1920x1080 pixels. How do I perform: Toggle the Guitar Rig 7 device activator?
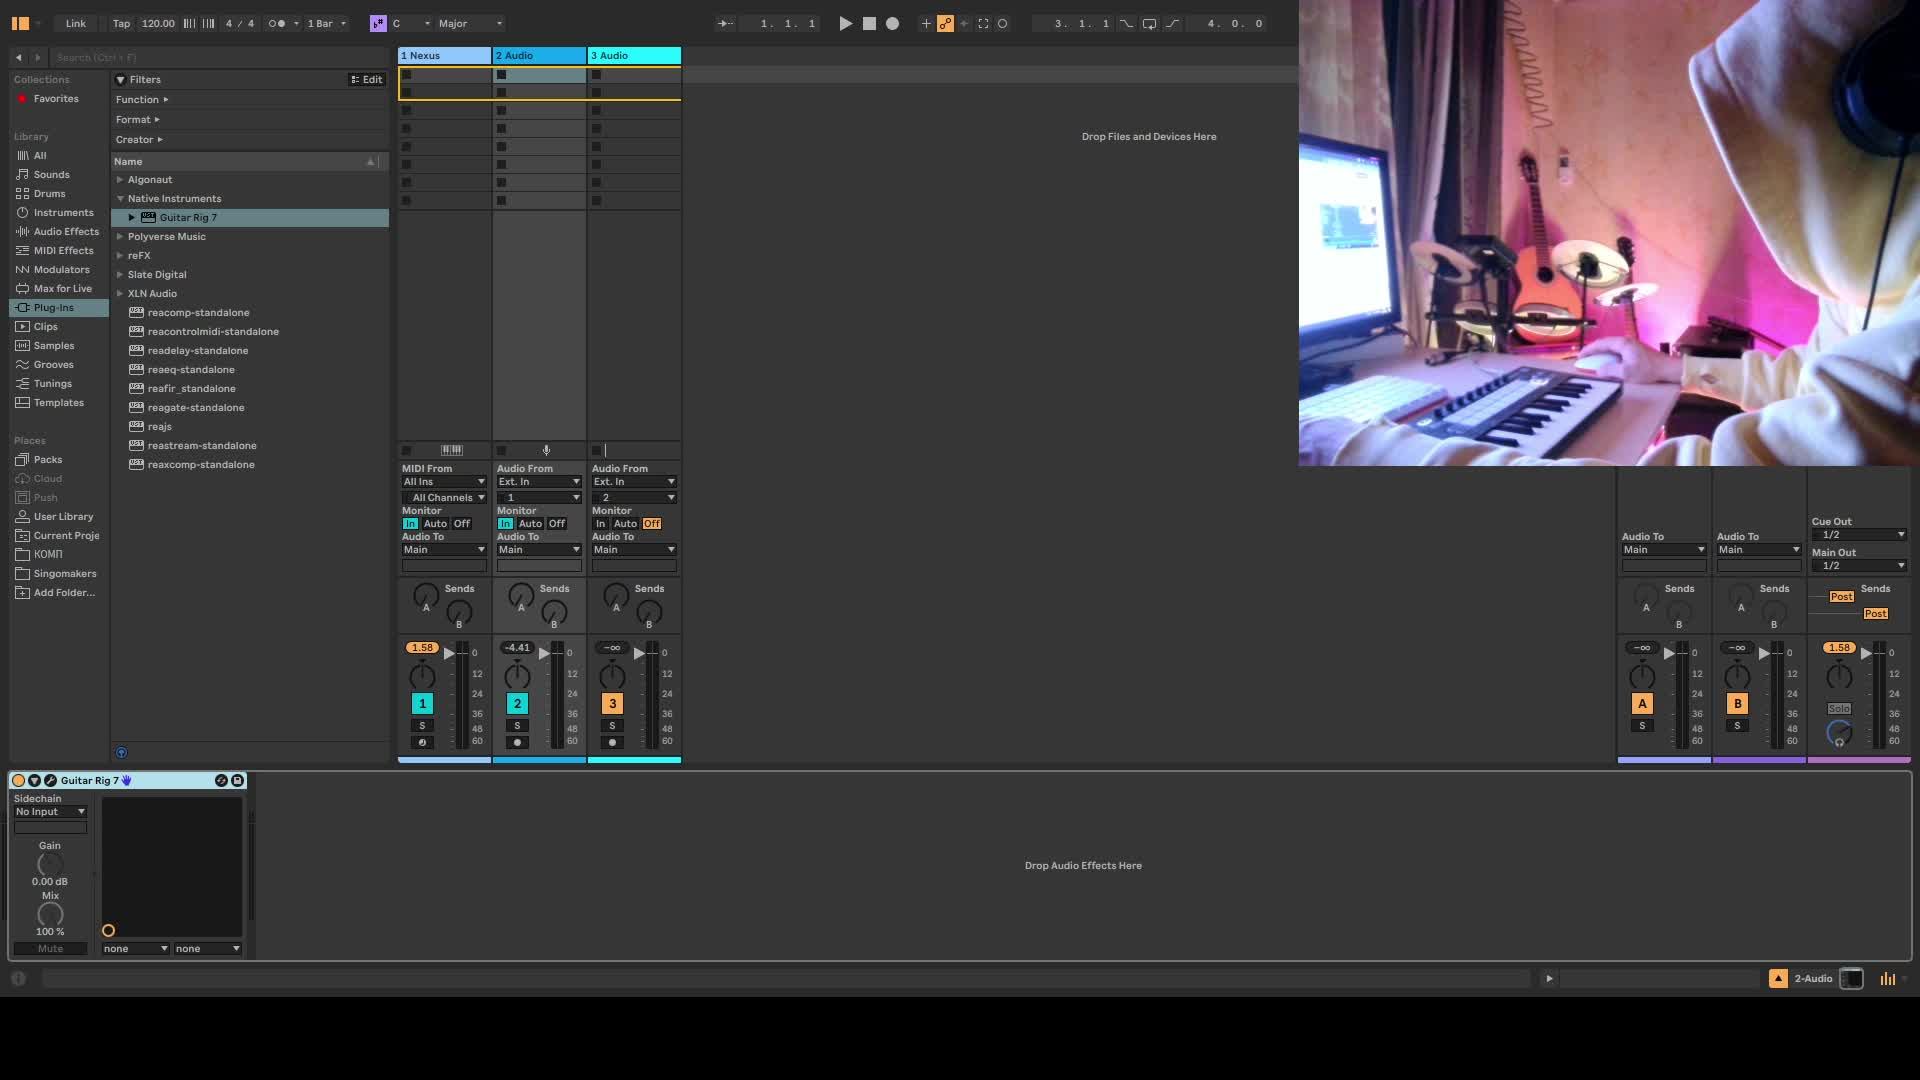coord(18,781)
